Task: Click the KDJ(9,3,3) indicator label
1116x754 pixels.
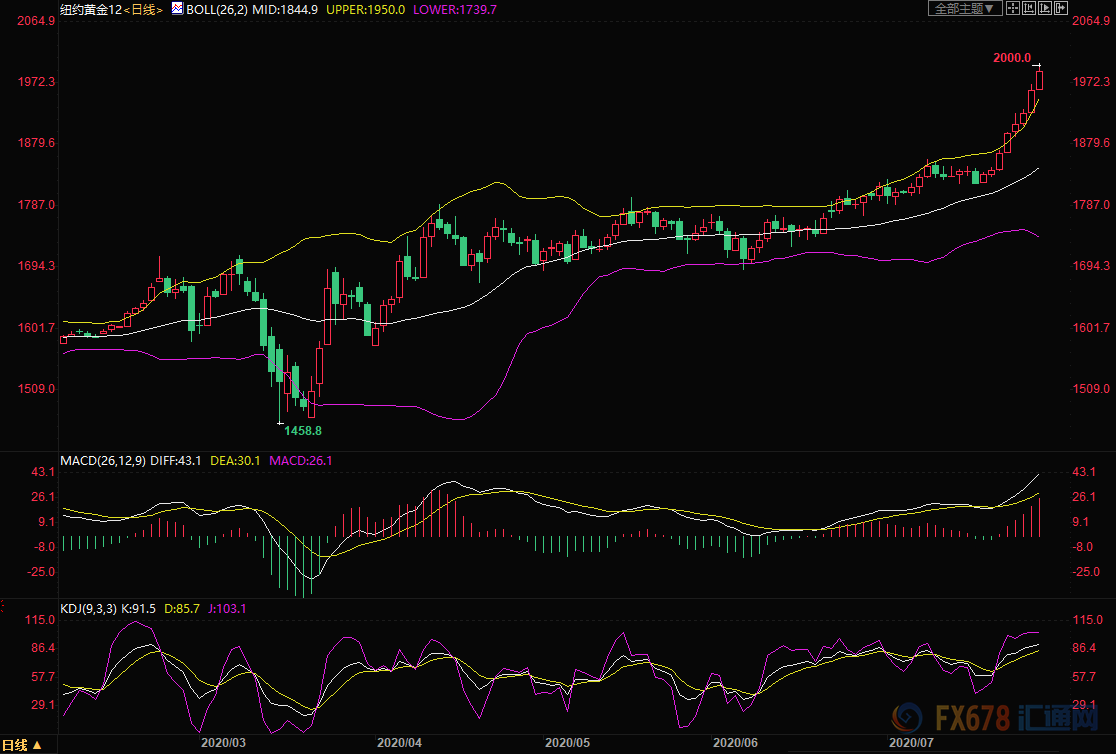Action: pyautogui.click(x=88, y=609)
